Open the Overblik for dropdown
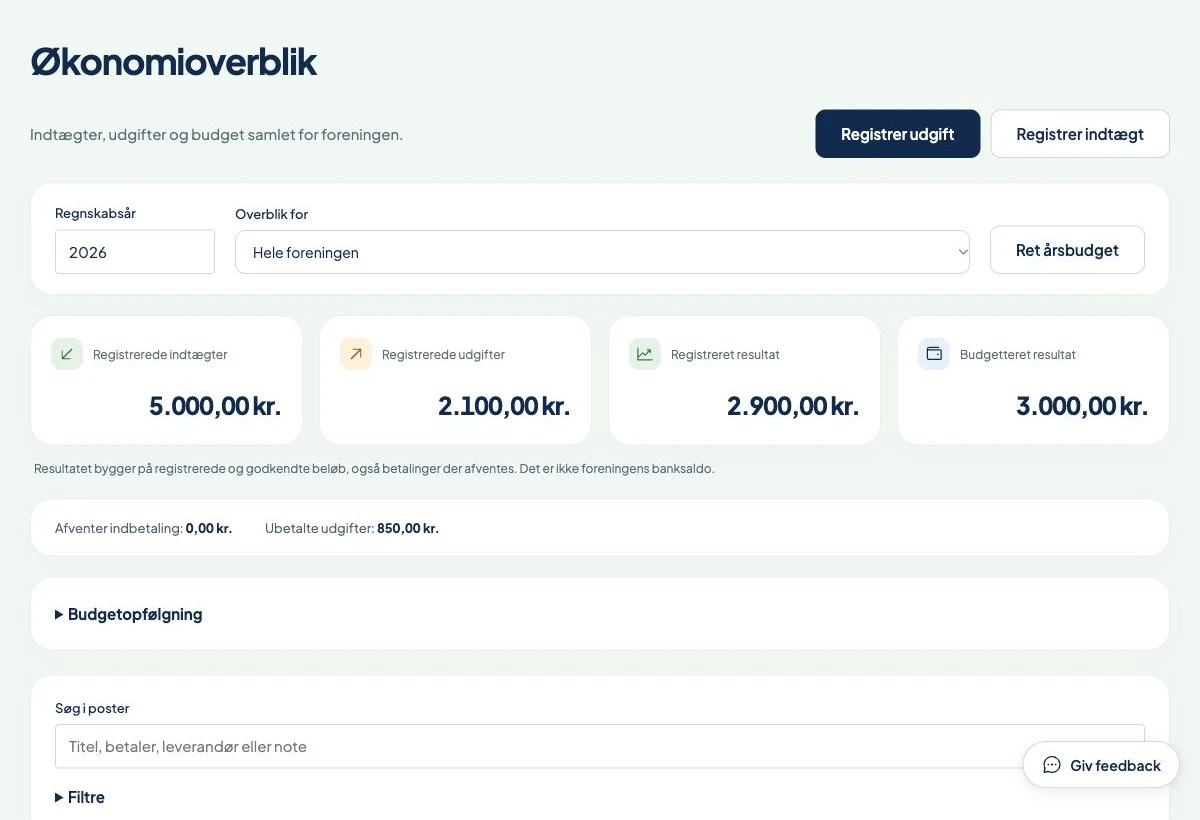Viewport: 1200px width, 820px height. point(602,252)
